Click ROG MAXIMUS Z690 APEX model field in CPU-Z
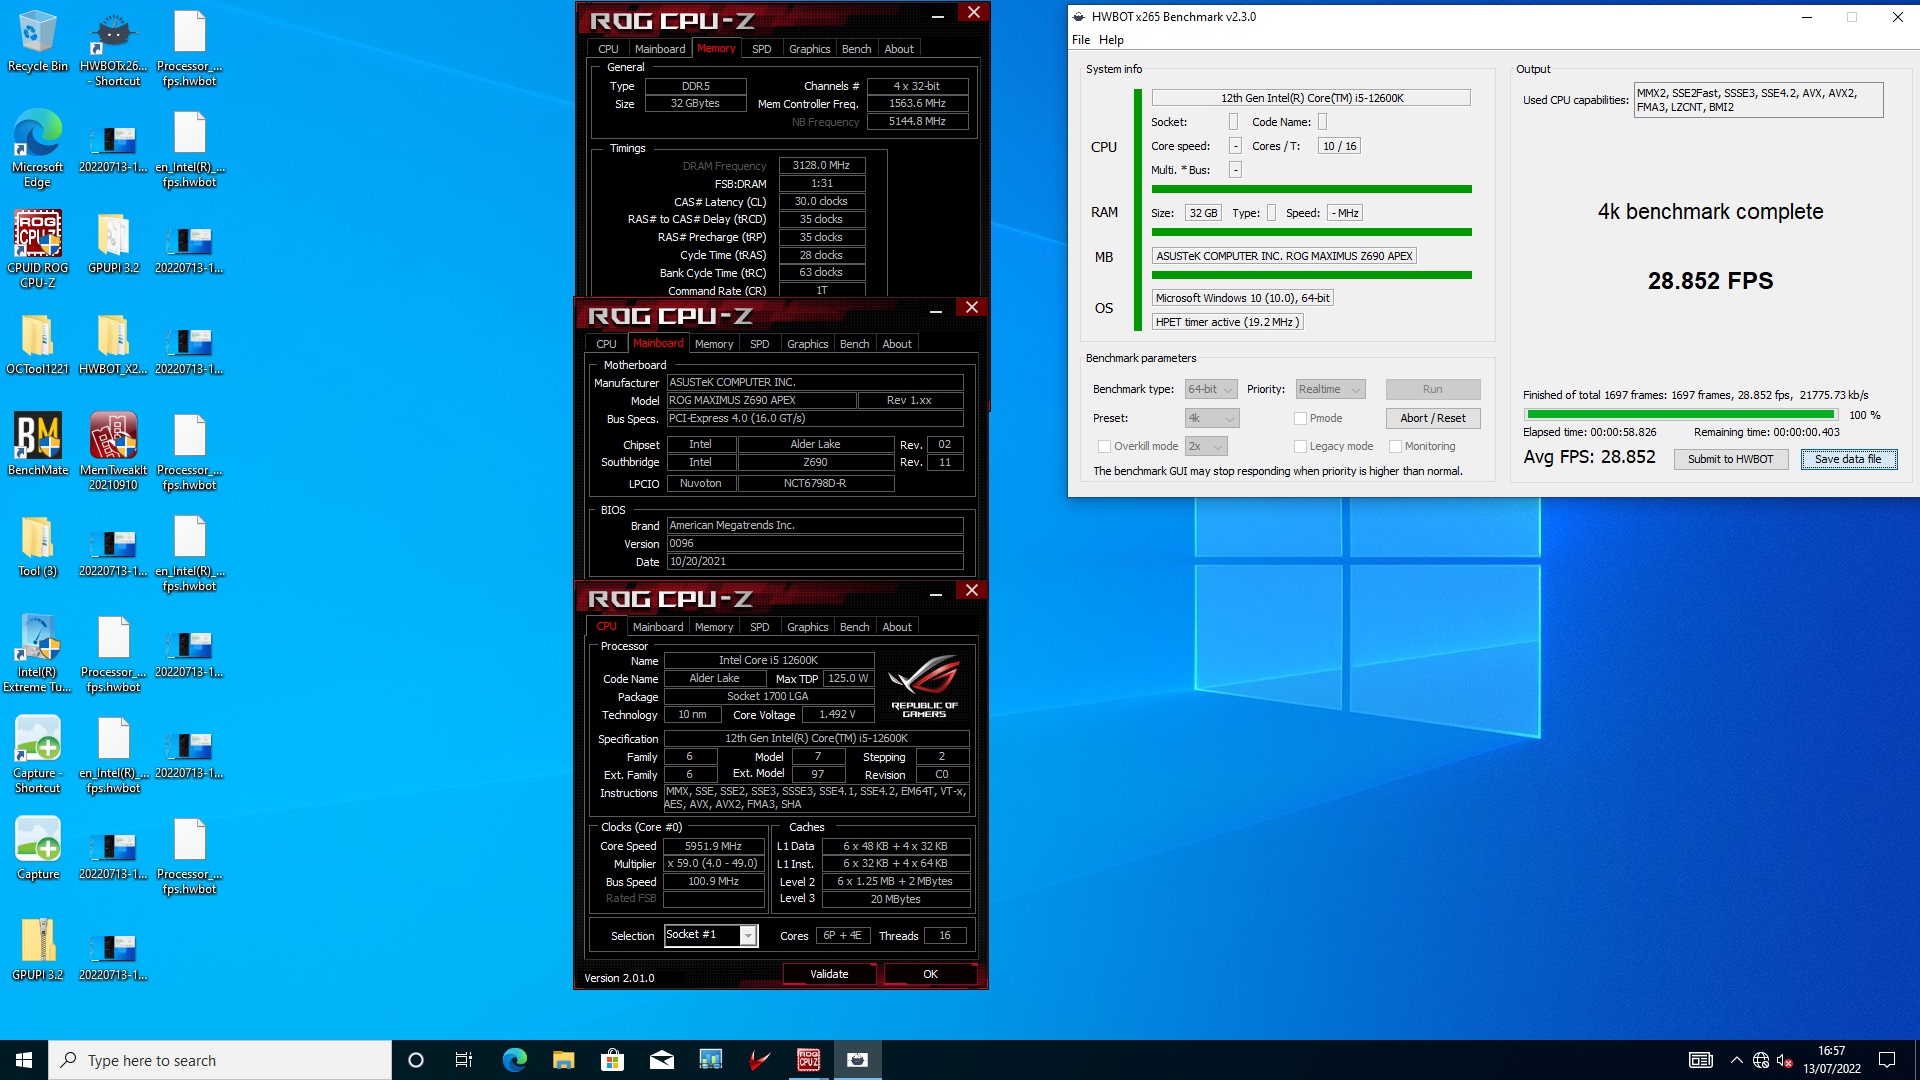Screen dimensions: 1920x1080 click(x=761, y=400)
